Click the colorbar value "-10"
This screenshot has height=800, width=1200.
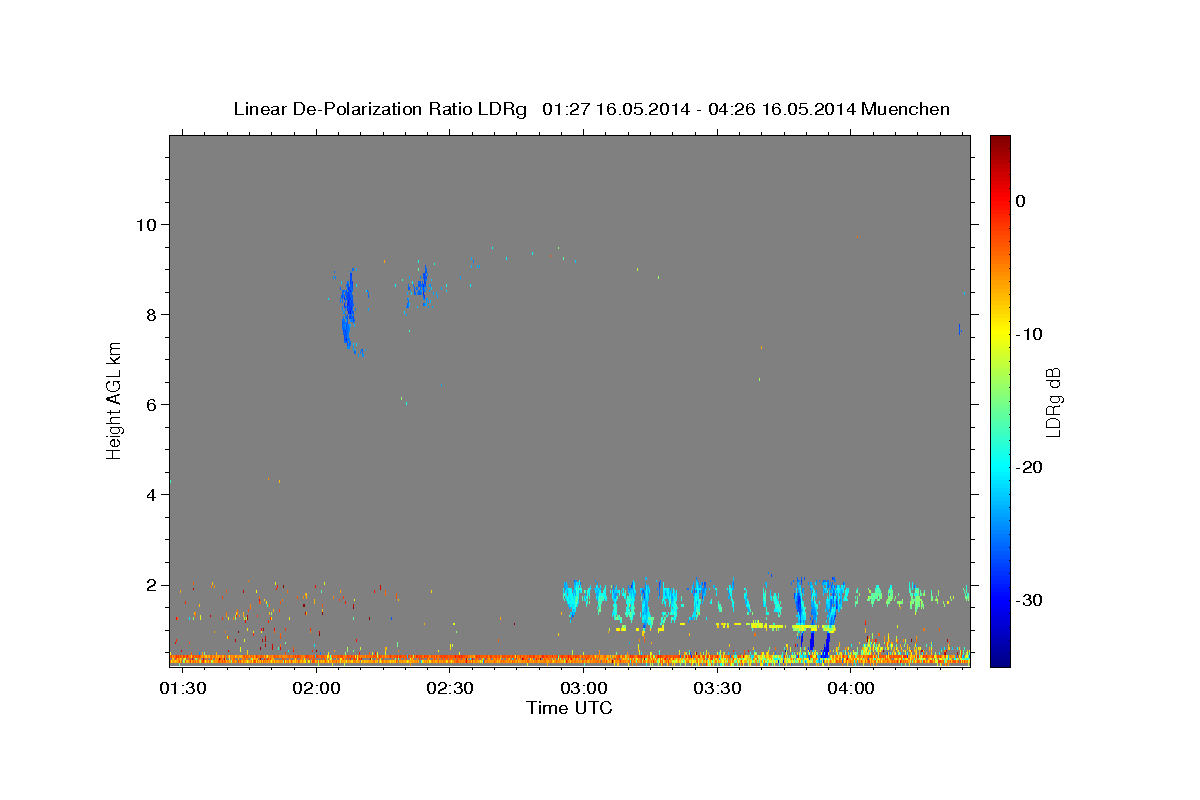(1029, 334)
